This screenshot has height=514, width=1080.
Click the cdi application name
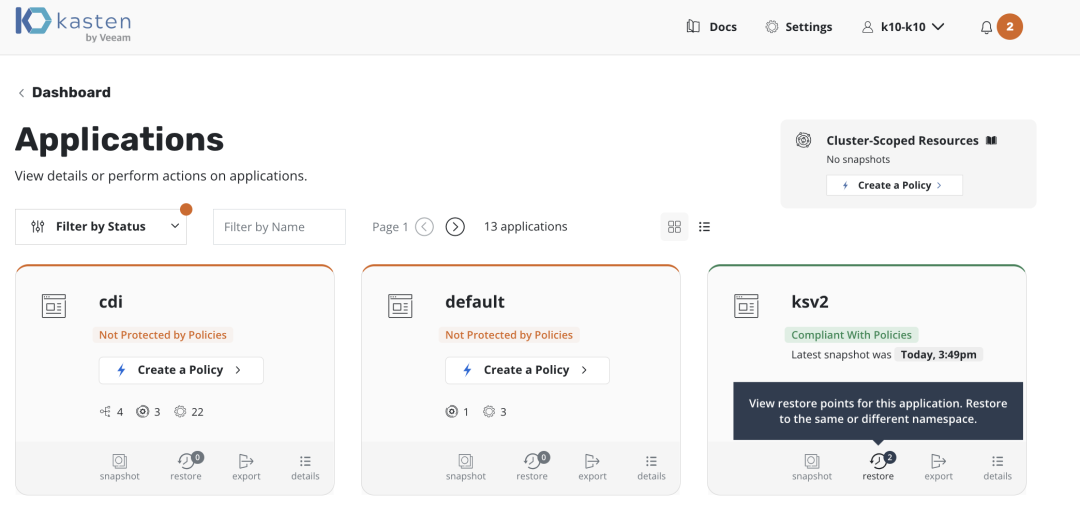point(111,302)
